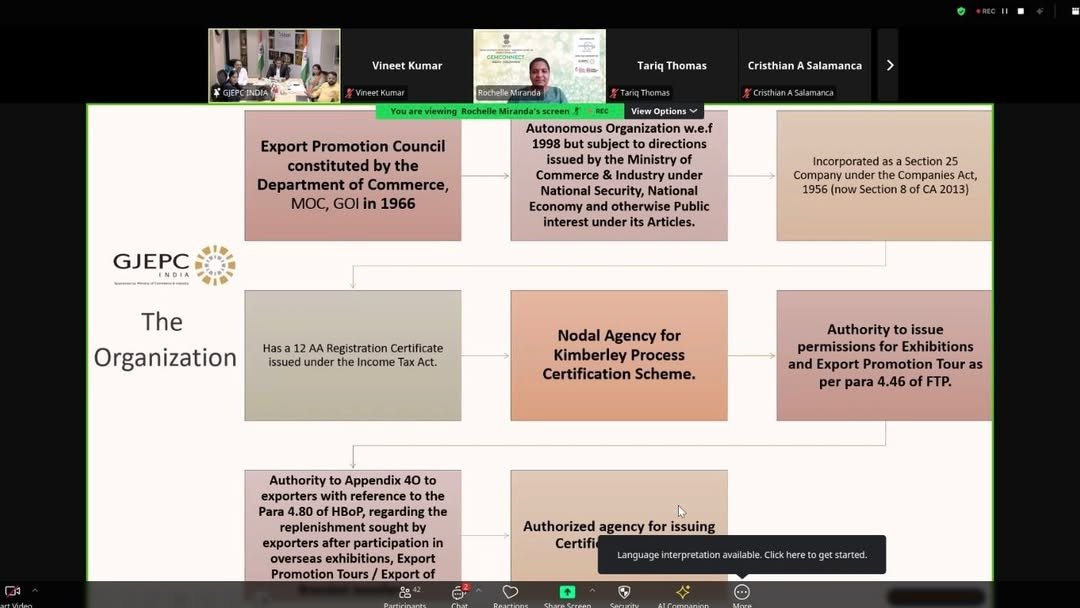Open the Chat panel
This screenshot has height=608, width=1080.
[x=459, y=596]
